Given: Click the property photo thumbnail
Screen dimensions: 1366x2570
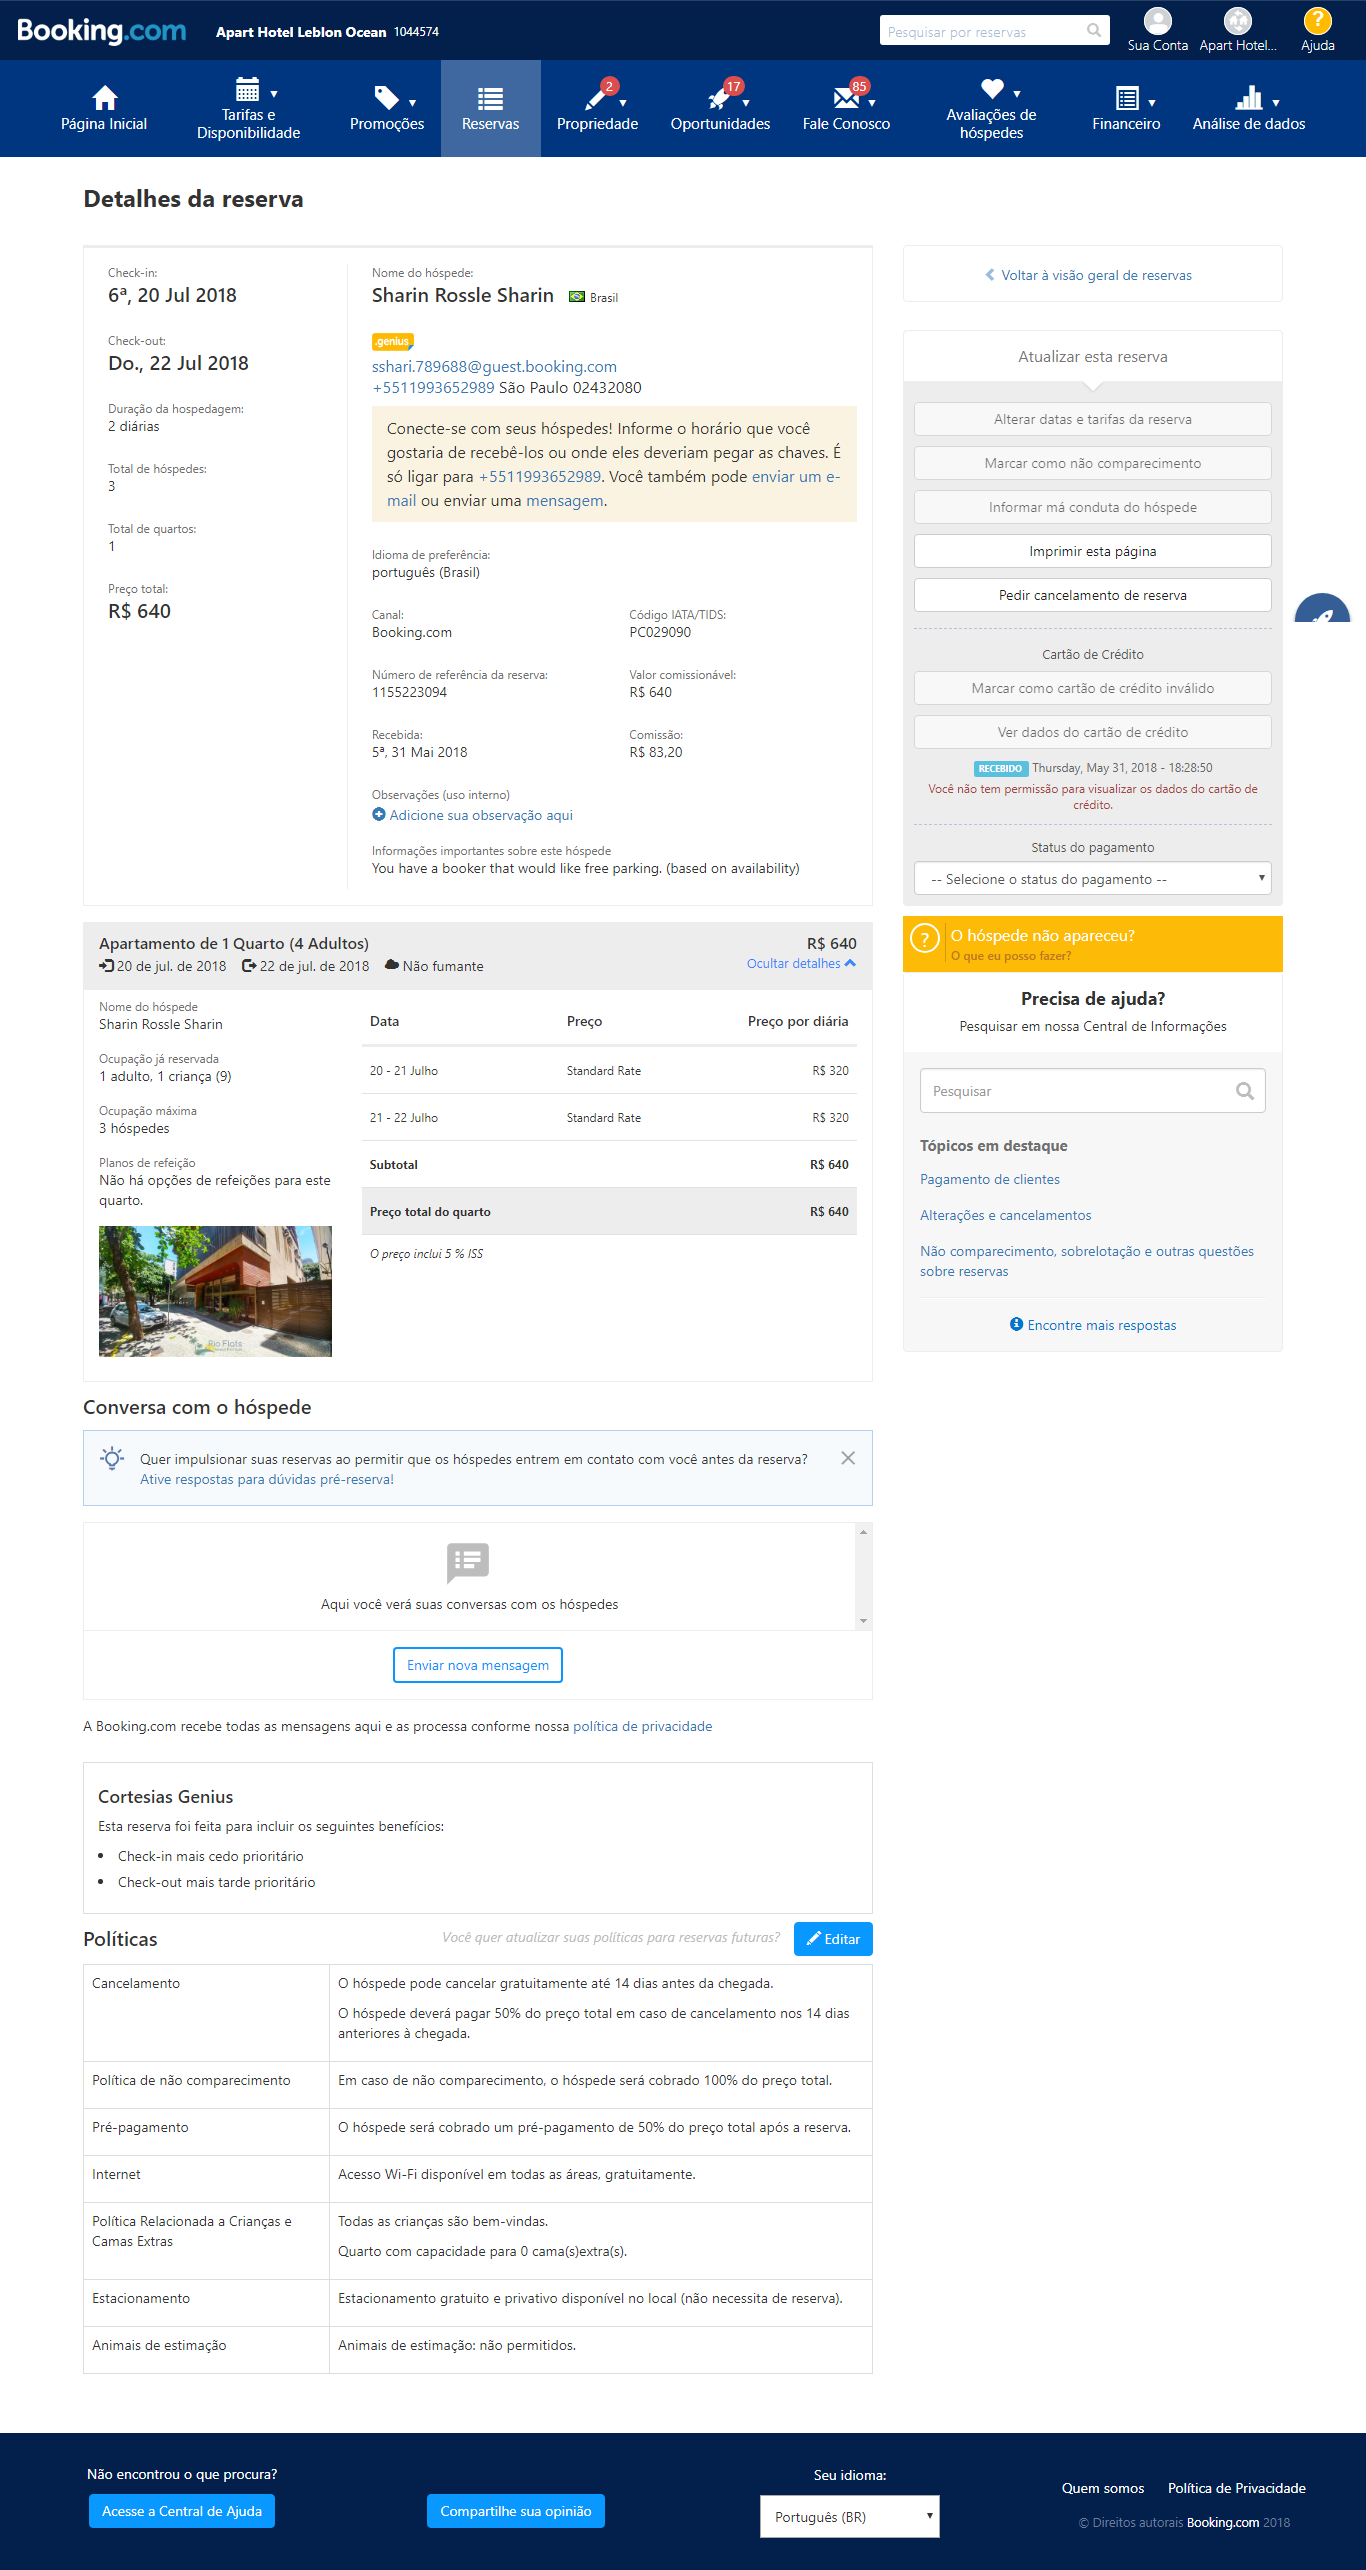Looking at the screenshot, I should pyautogui.click(x=215, y=1291).
